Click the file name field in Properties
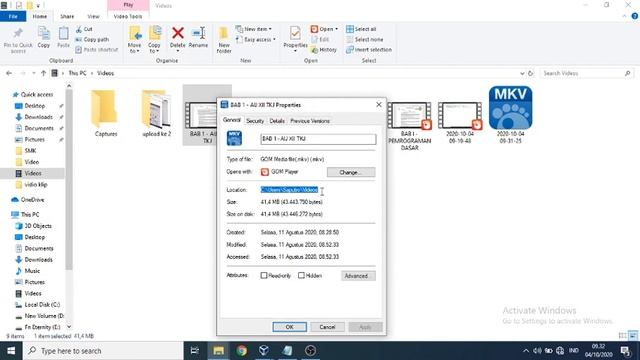Viewport: 640px width, 360px height. [x=318, y=139]
